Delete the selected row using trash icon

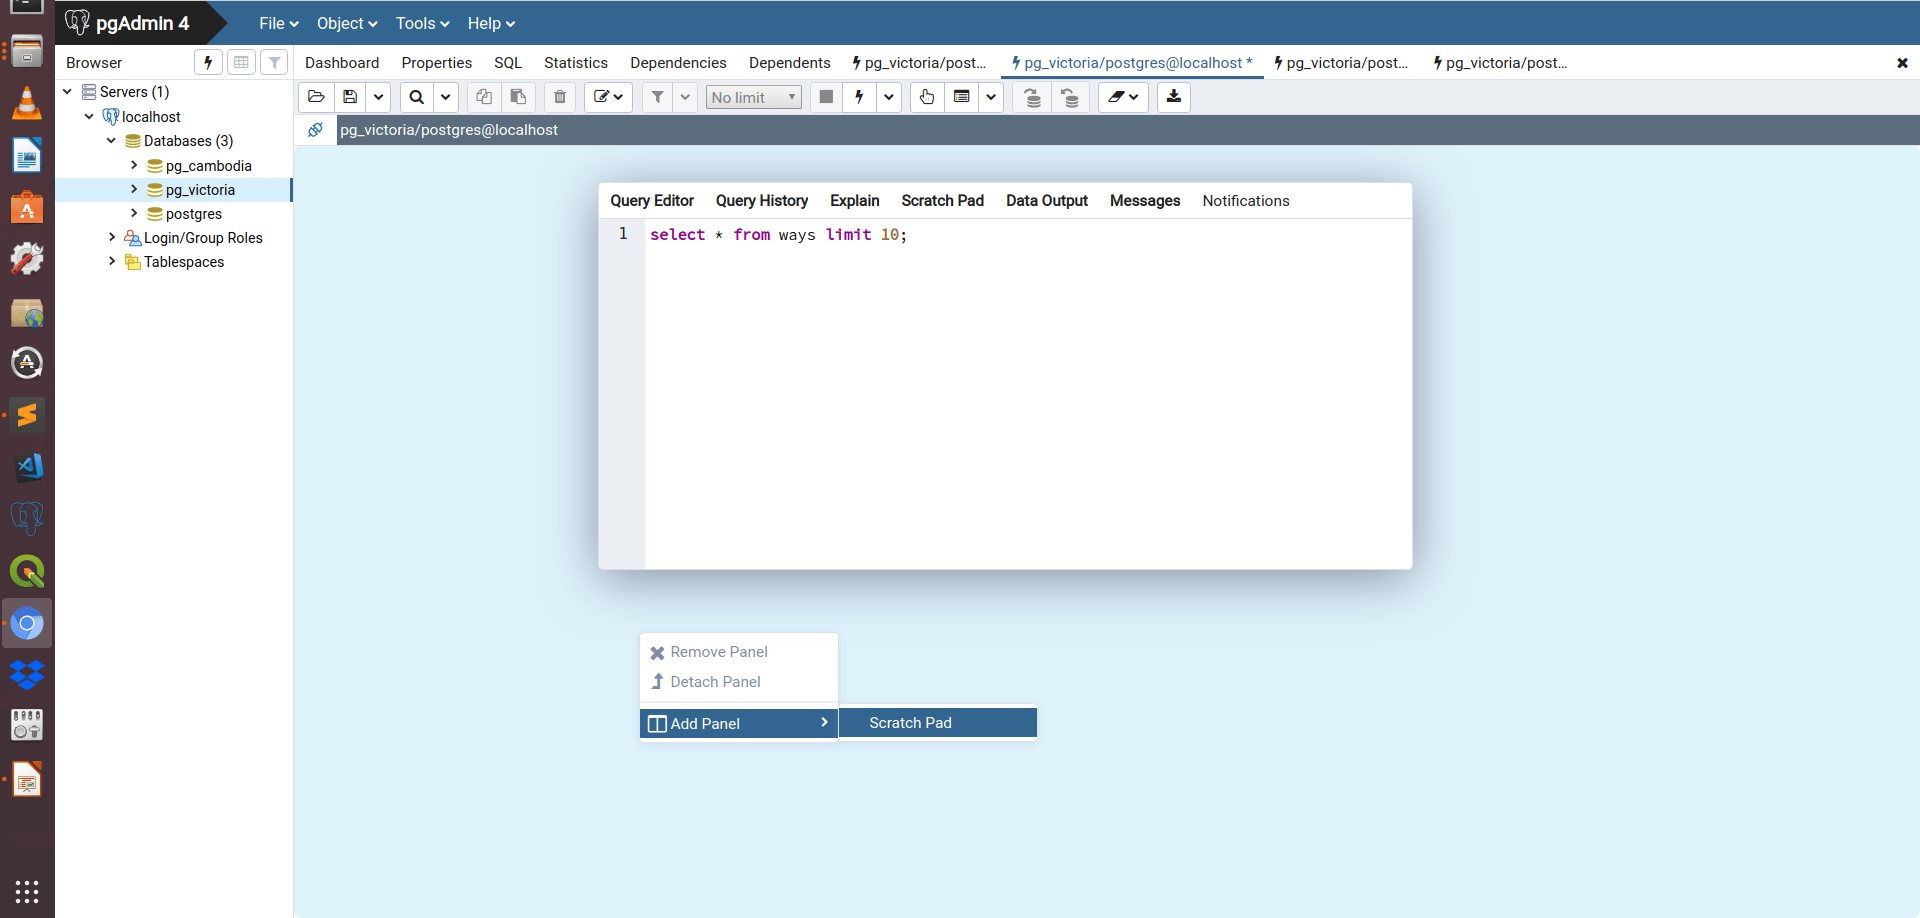(x=559, y=97)
